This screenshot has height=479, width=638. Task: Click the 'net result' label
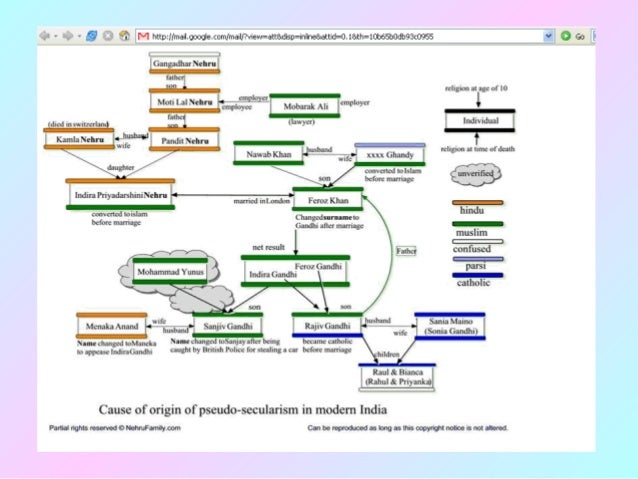pyautogui.click(x=268, y=247)
